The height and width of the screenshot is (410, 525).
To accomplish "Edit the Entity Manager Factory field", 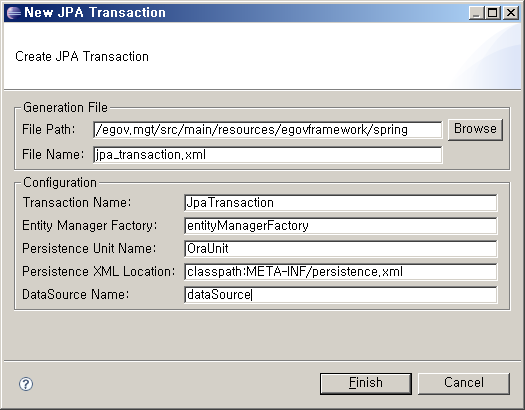I will (x=341, y=226).
